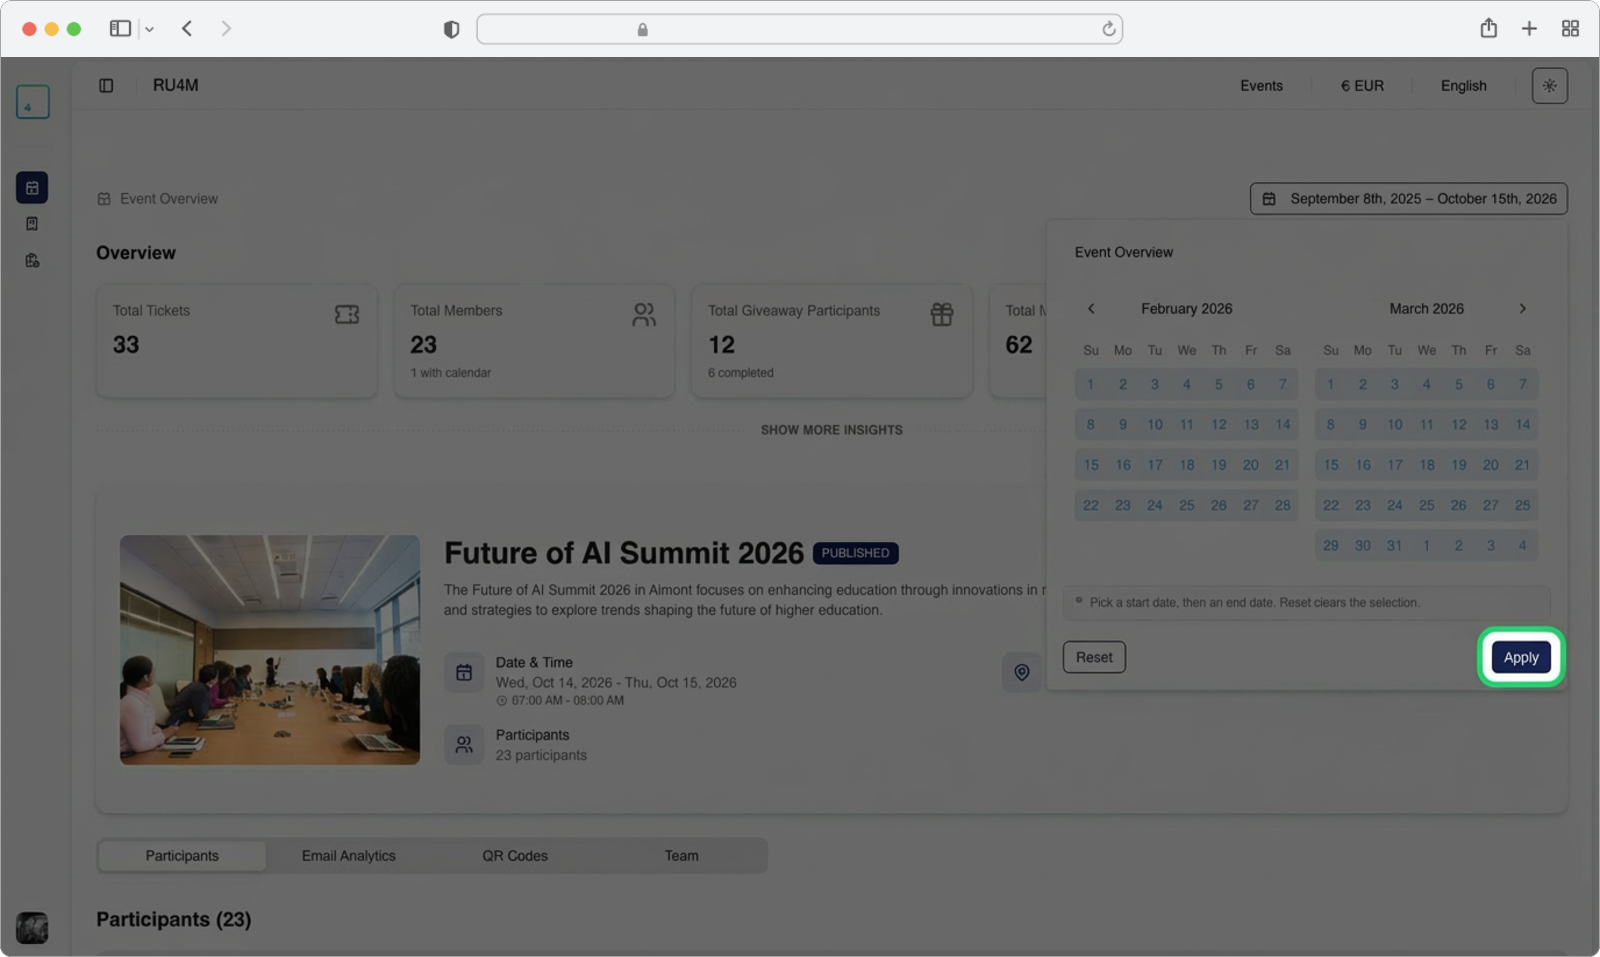Reload the page with the refresh icon
The width and height of the screenshot is (1600, 957).
1108,29
